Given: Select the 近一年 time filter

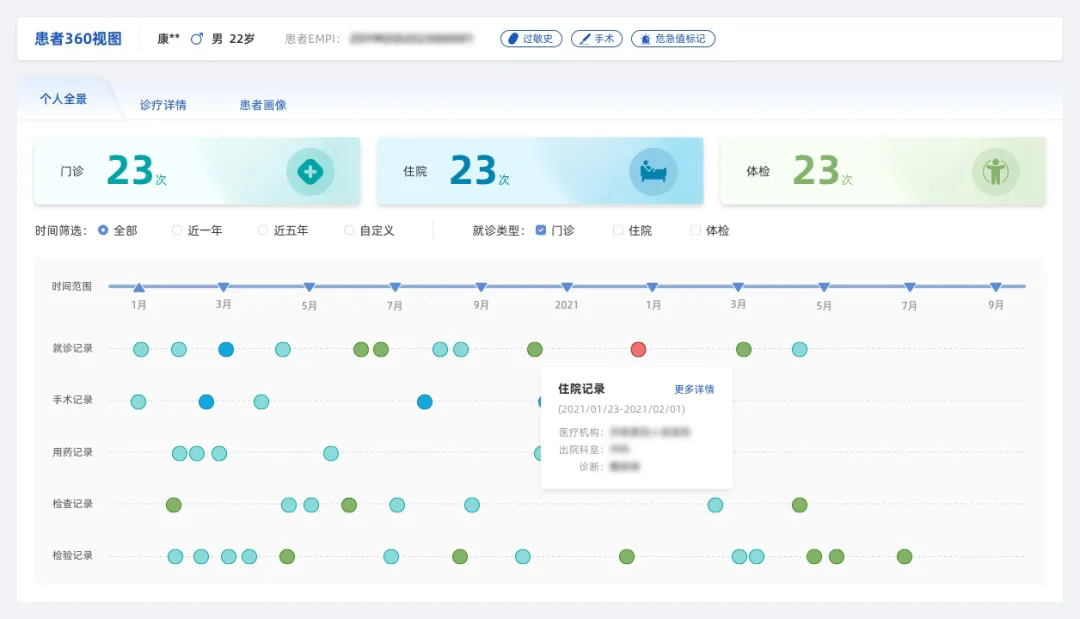Looking at the screenshot, I should coord(178,230).
